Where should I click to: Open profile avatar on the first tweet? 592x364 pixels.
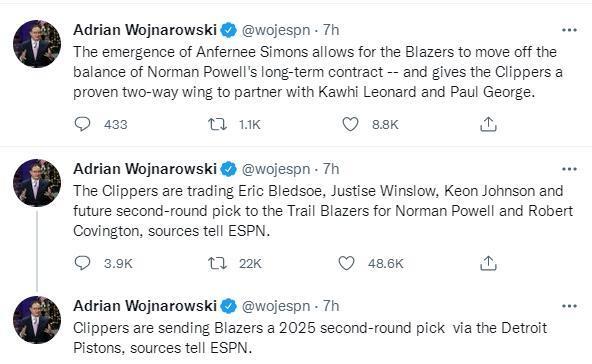[x=37, y=44]
